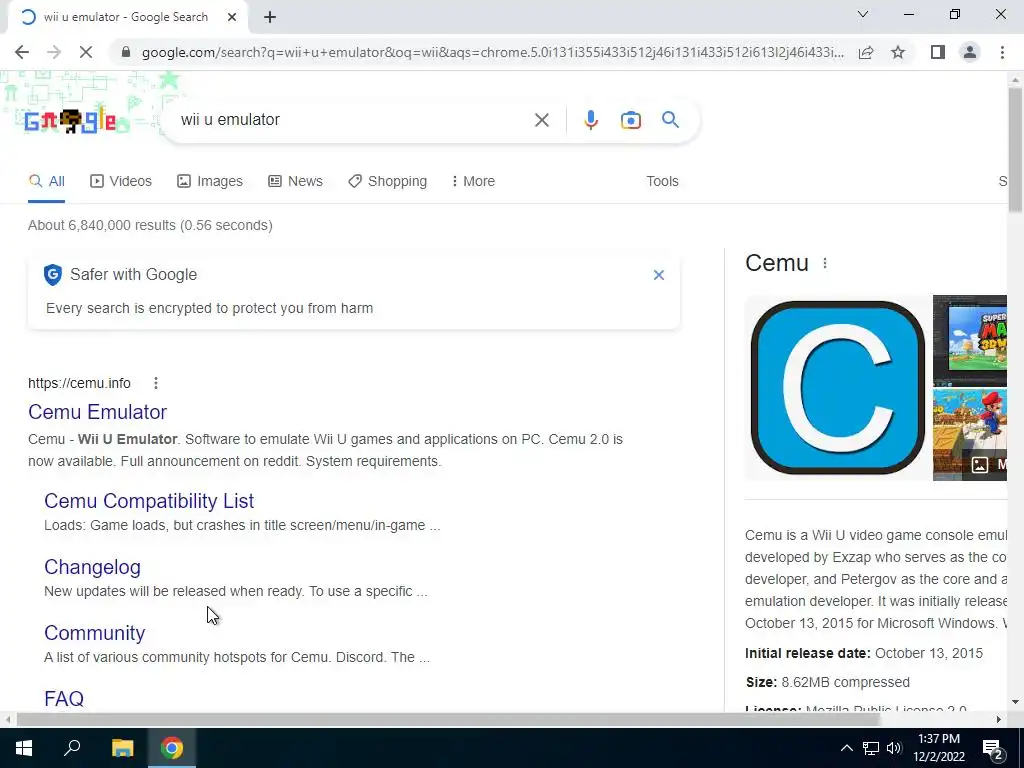
Task: Click the https://cemu.info URL text
Action: pyautogui.click(x=79, y=383)
